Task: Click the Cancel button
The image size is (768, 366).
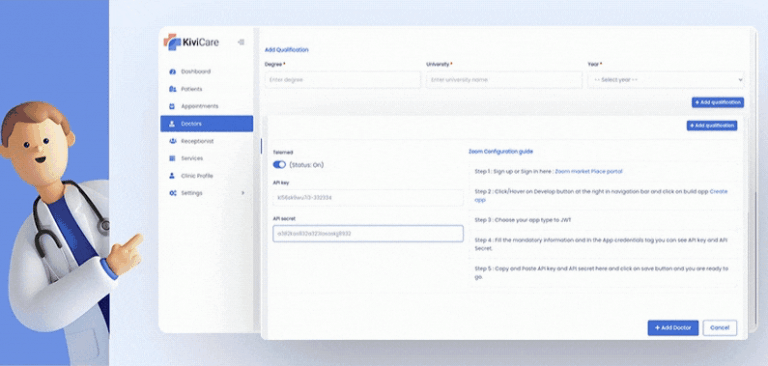Action: click(720, 328)
